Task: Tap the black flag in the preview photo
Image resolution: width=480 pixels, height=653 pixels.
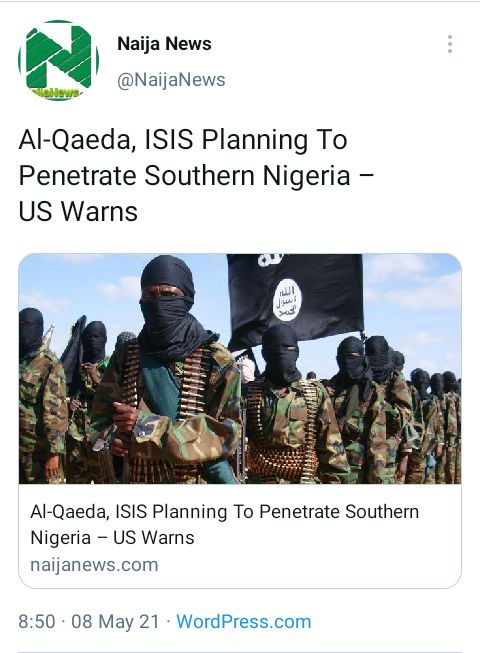Action: click(295, 300)
